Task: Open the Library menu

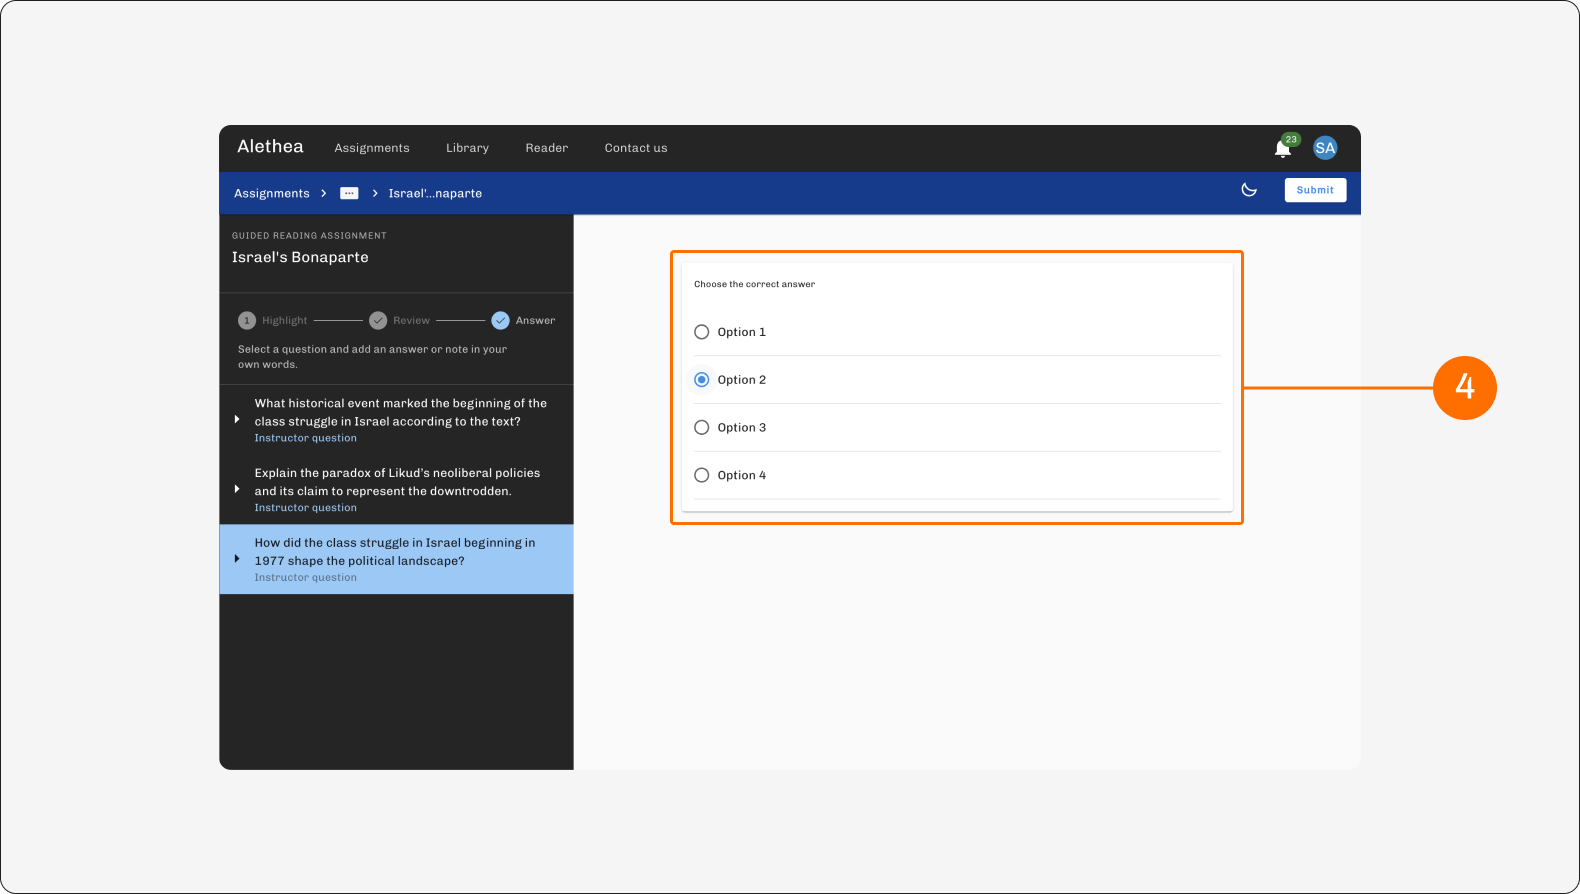Action: 467,148
